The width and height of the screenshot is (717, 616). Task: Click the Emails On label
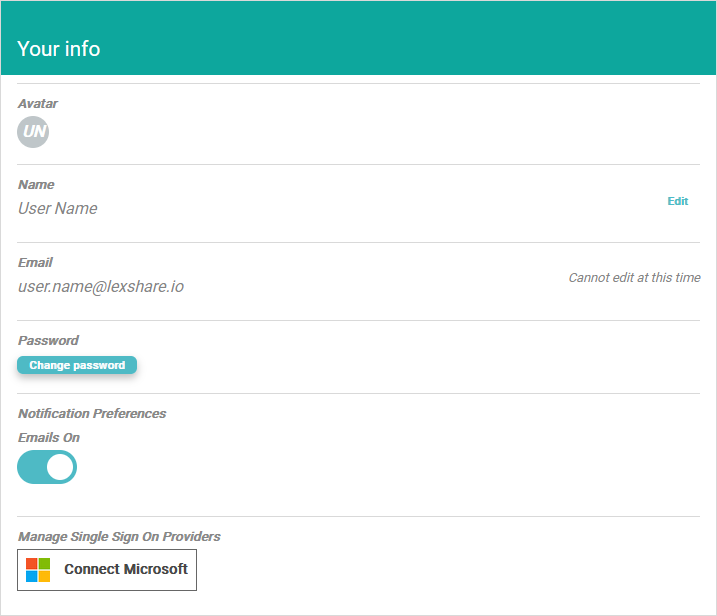coord(49,438)
